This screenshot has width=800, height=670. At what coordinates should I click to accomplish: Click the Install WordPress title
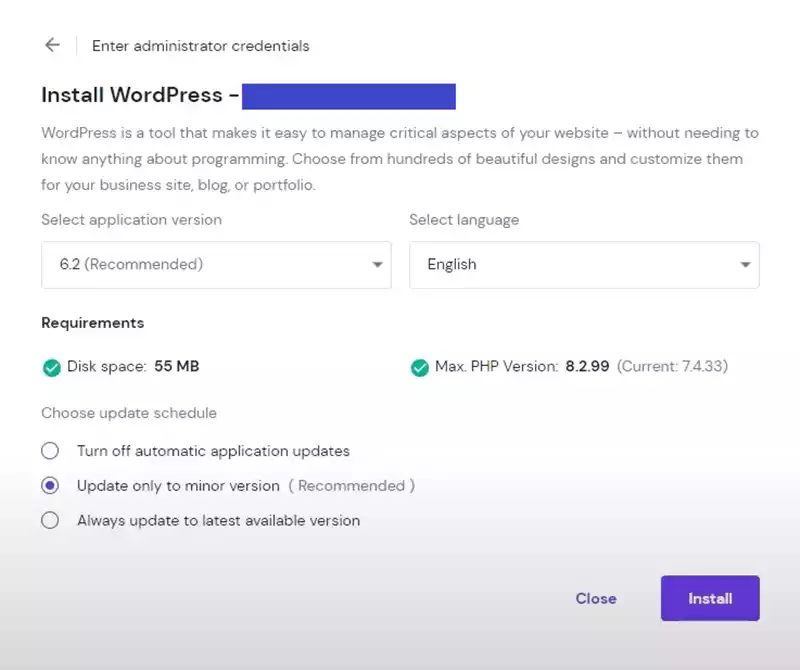click(138, 95)
